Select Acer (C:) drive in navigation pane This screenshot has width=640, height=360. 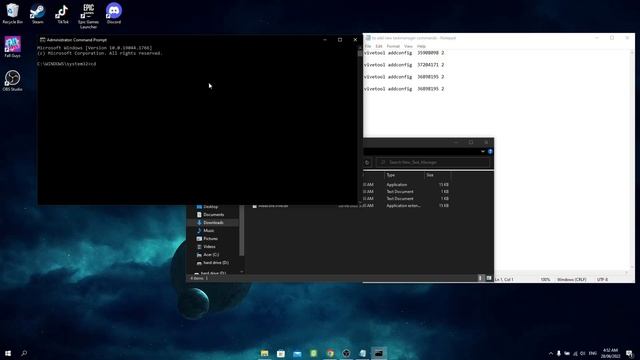click(211, 255)
